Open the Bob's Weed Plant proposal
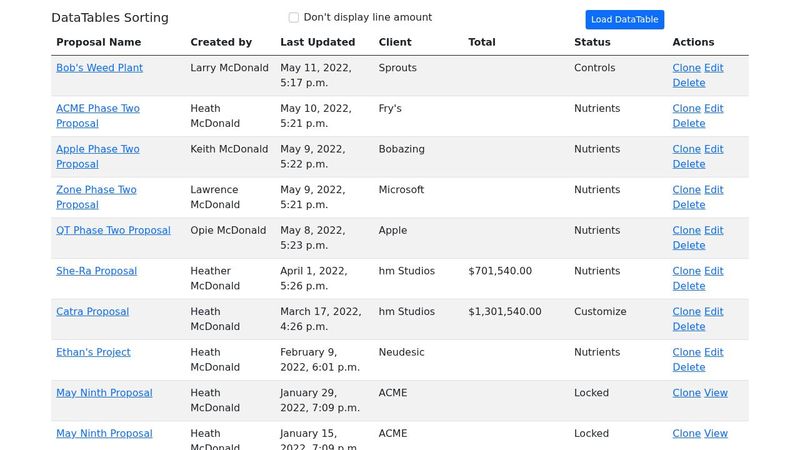800x450 pixels. point(99,68)
